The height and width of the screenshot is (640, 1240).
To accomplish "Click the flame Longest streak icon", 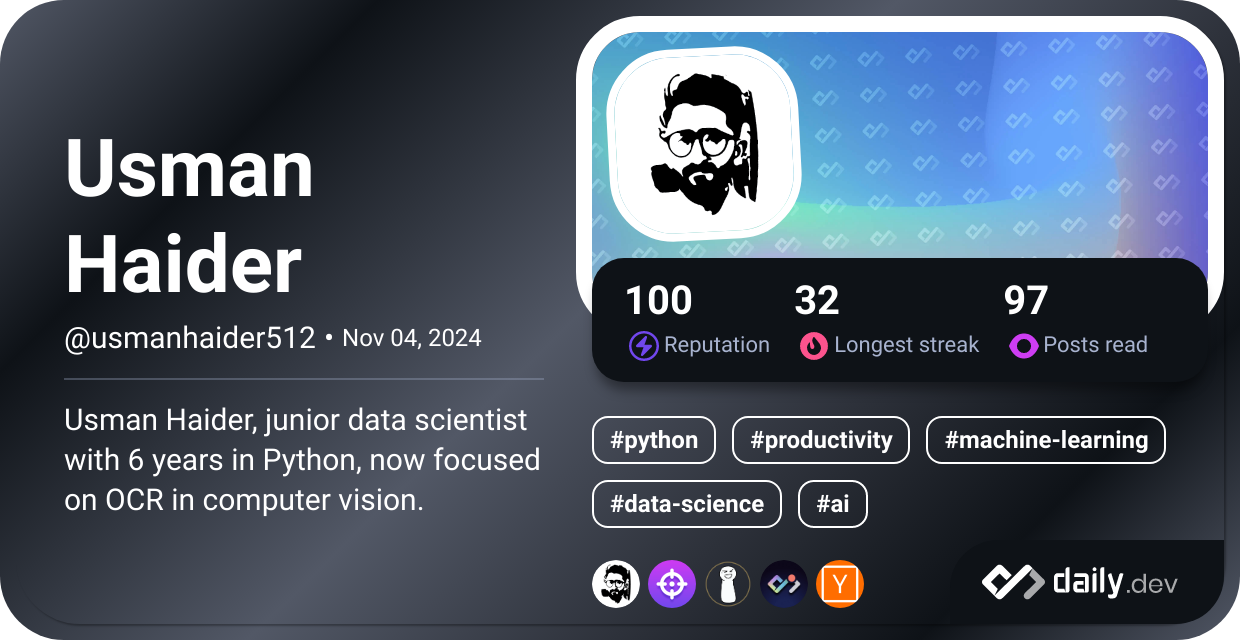I will coord(814,346).
